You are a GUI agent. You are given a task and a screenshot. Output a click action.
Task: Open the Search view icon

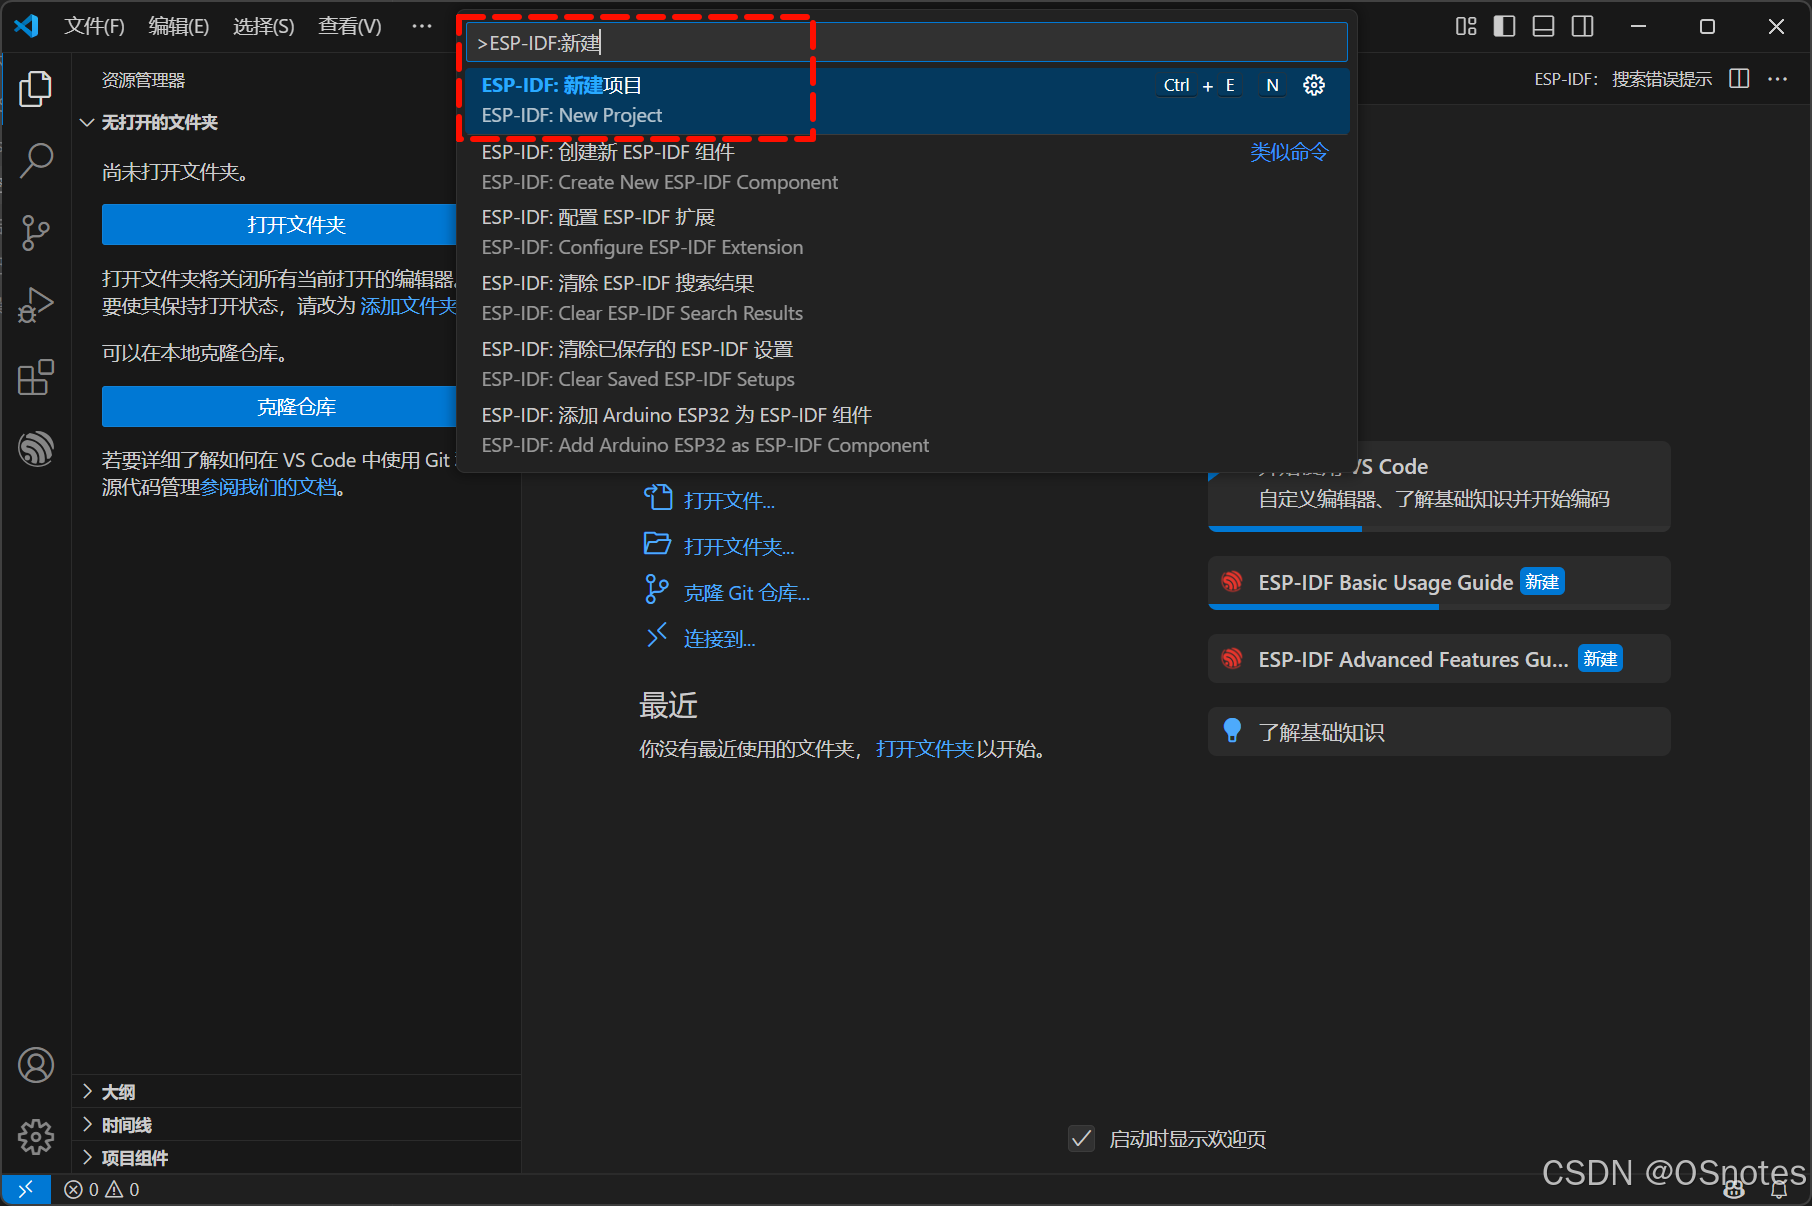coord(36,160)
